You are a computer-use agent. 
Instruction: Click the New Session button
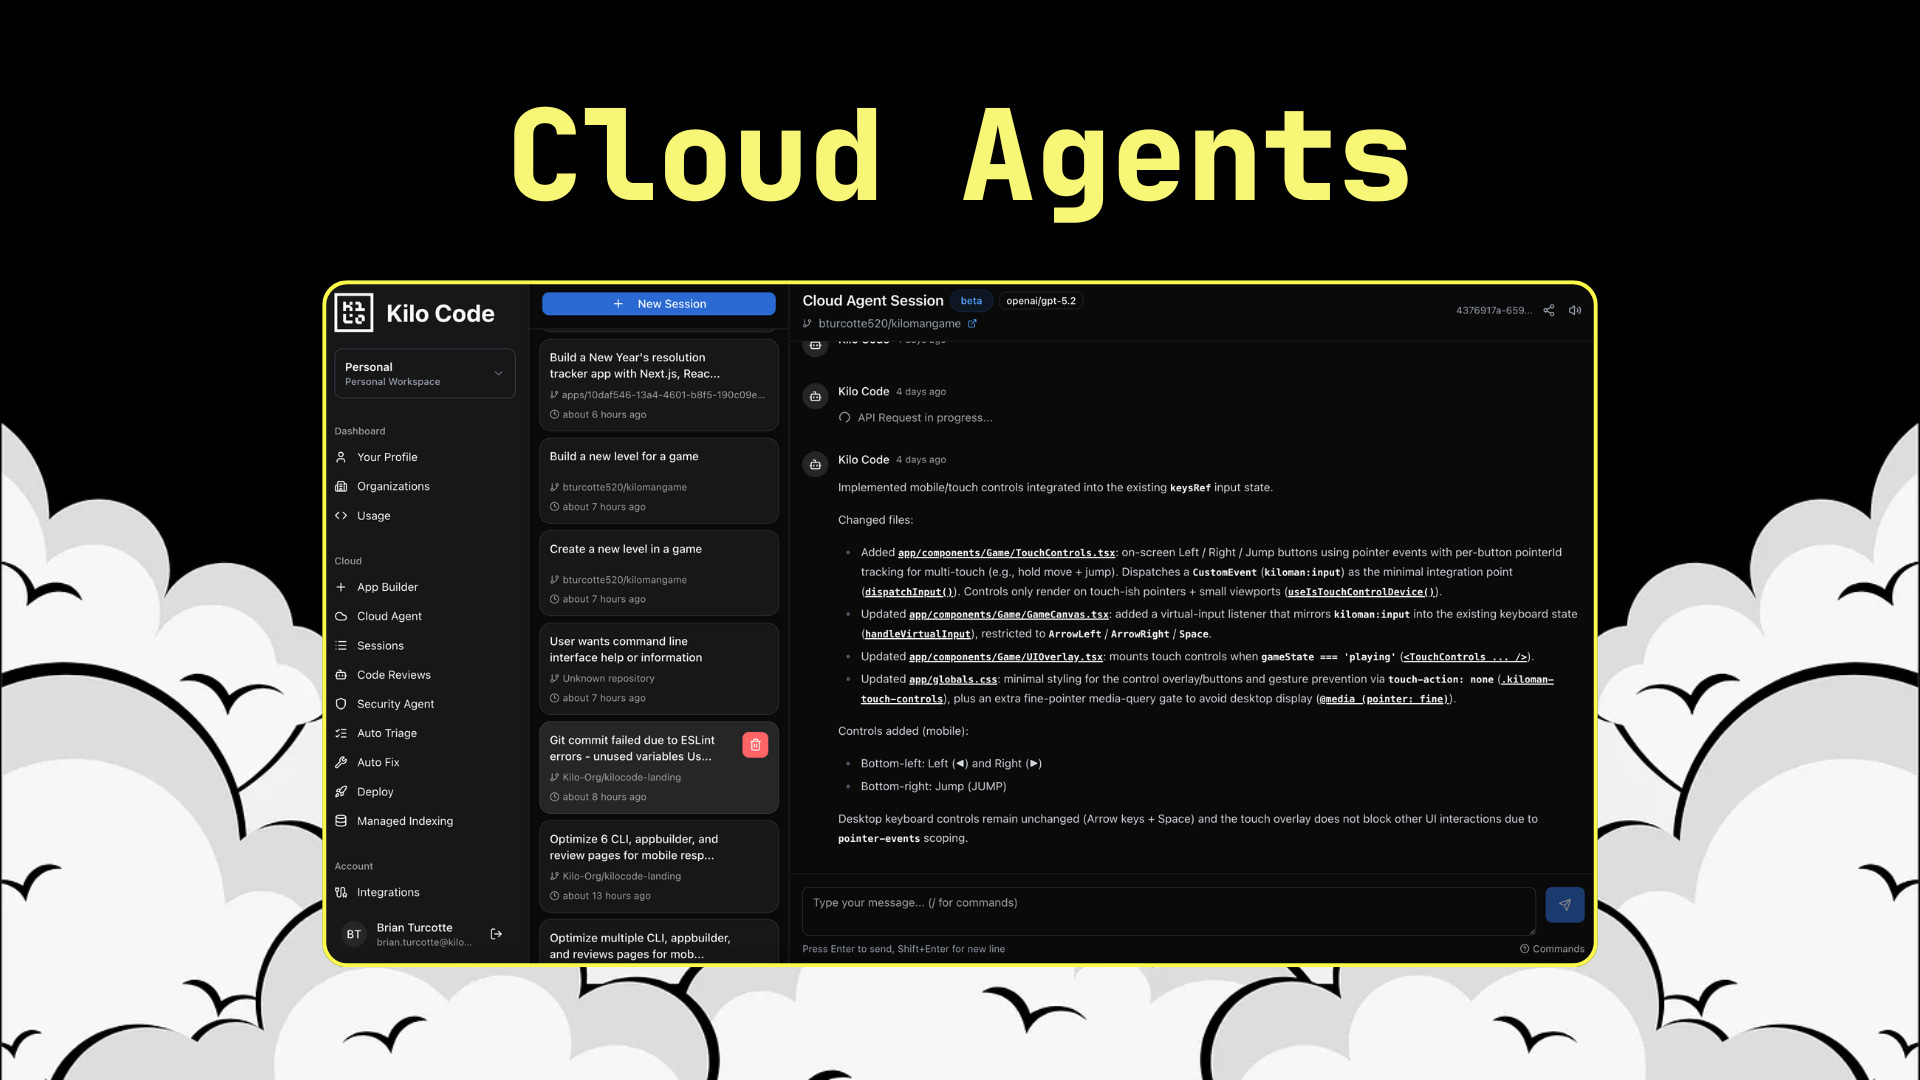[659, 304]
